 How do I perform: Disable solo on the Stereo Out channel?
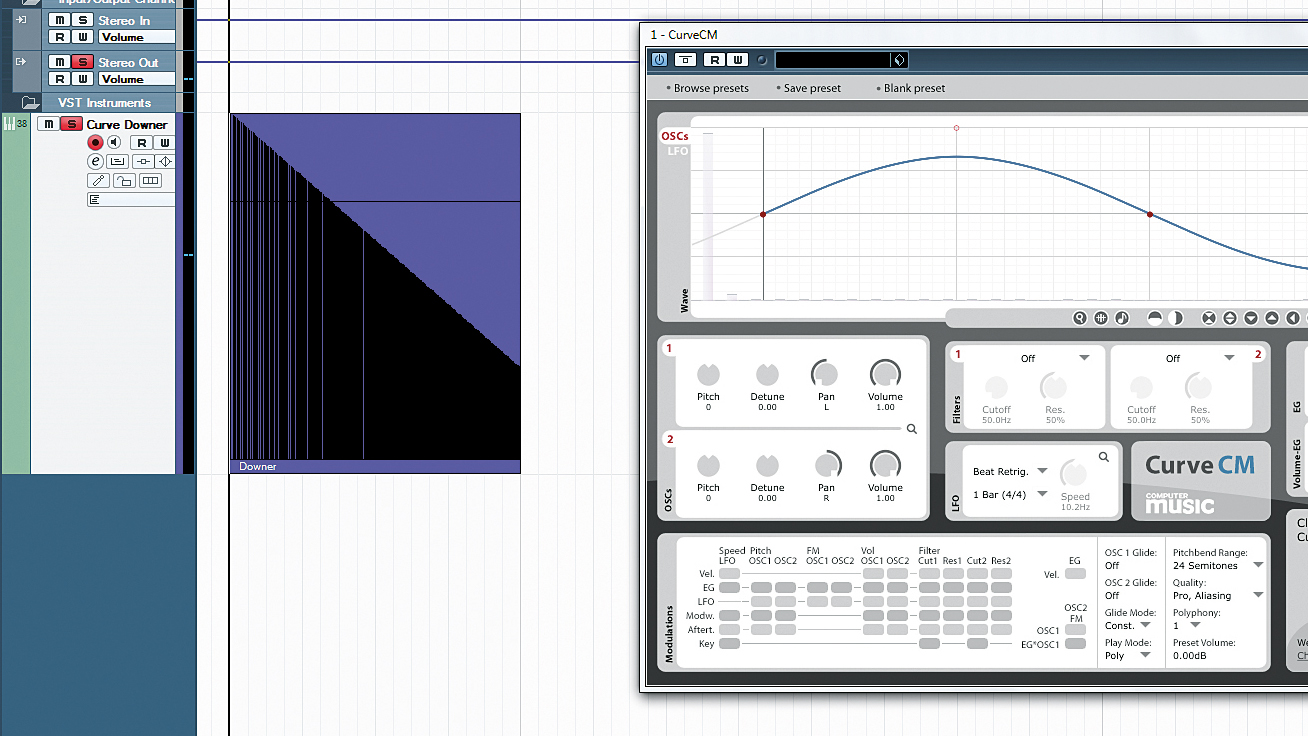pyautogui.click(x=83, y=62)
